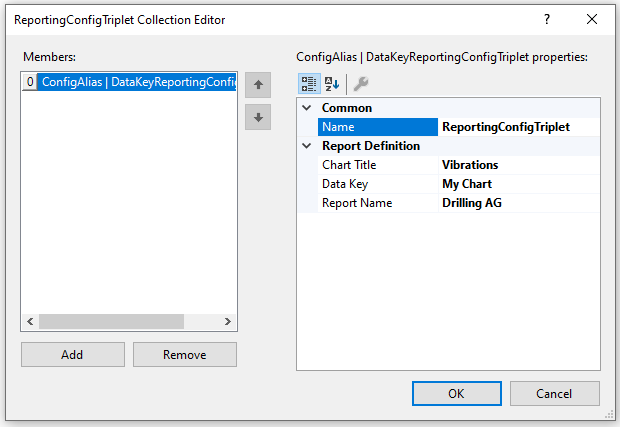620x427 pixels.
Task: Click the Common category header text
Action: 347,108
